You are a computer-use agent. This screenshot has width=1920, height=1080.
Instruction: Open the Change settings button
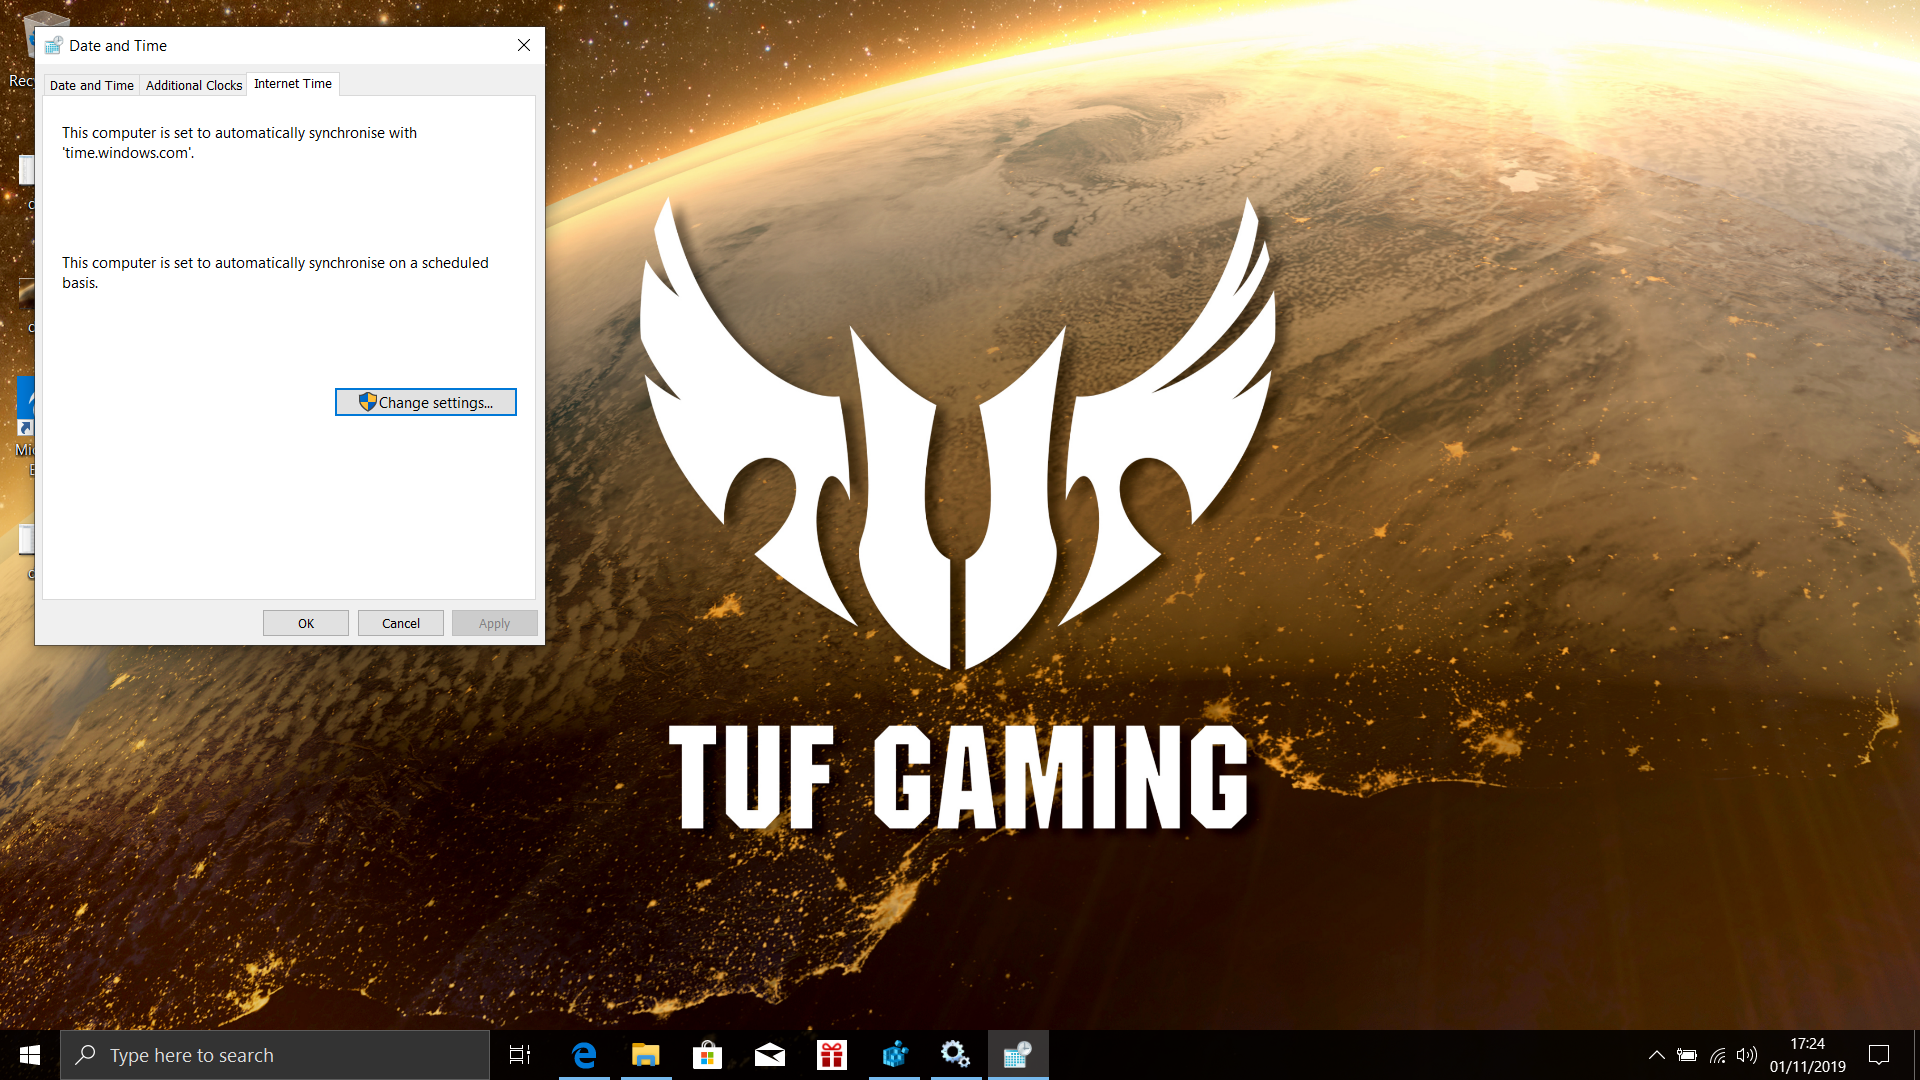pyautogui.click(x=426, y=402)
